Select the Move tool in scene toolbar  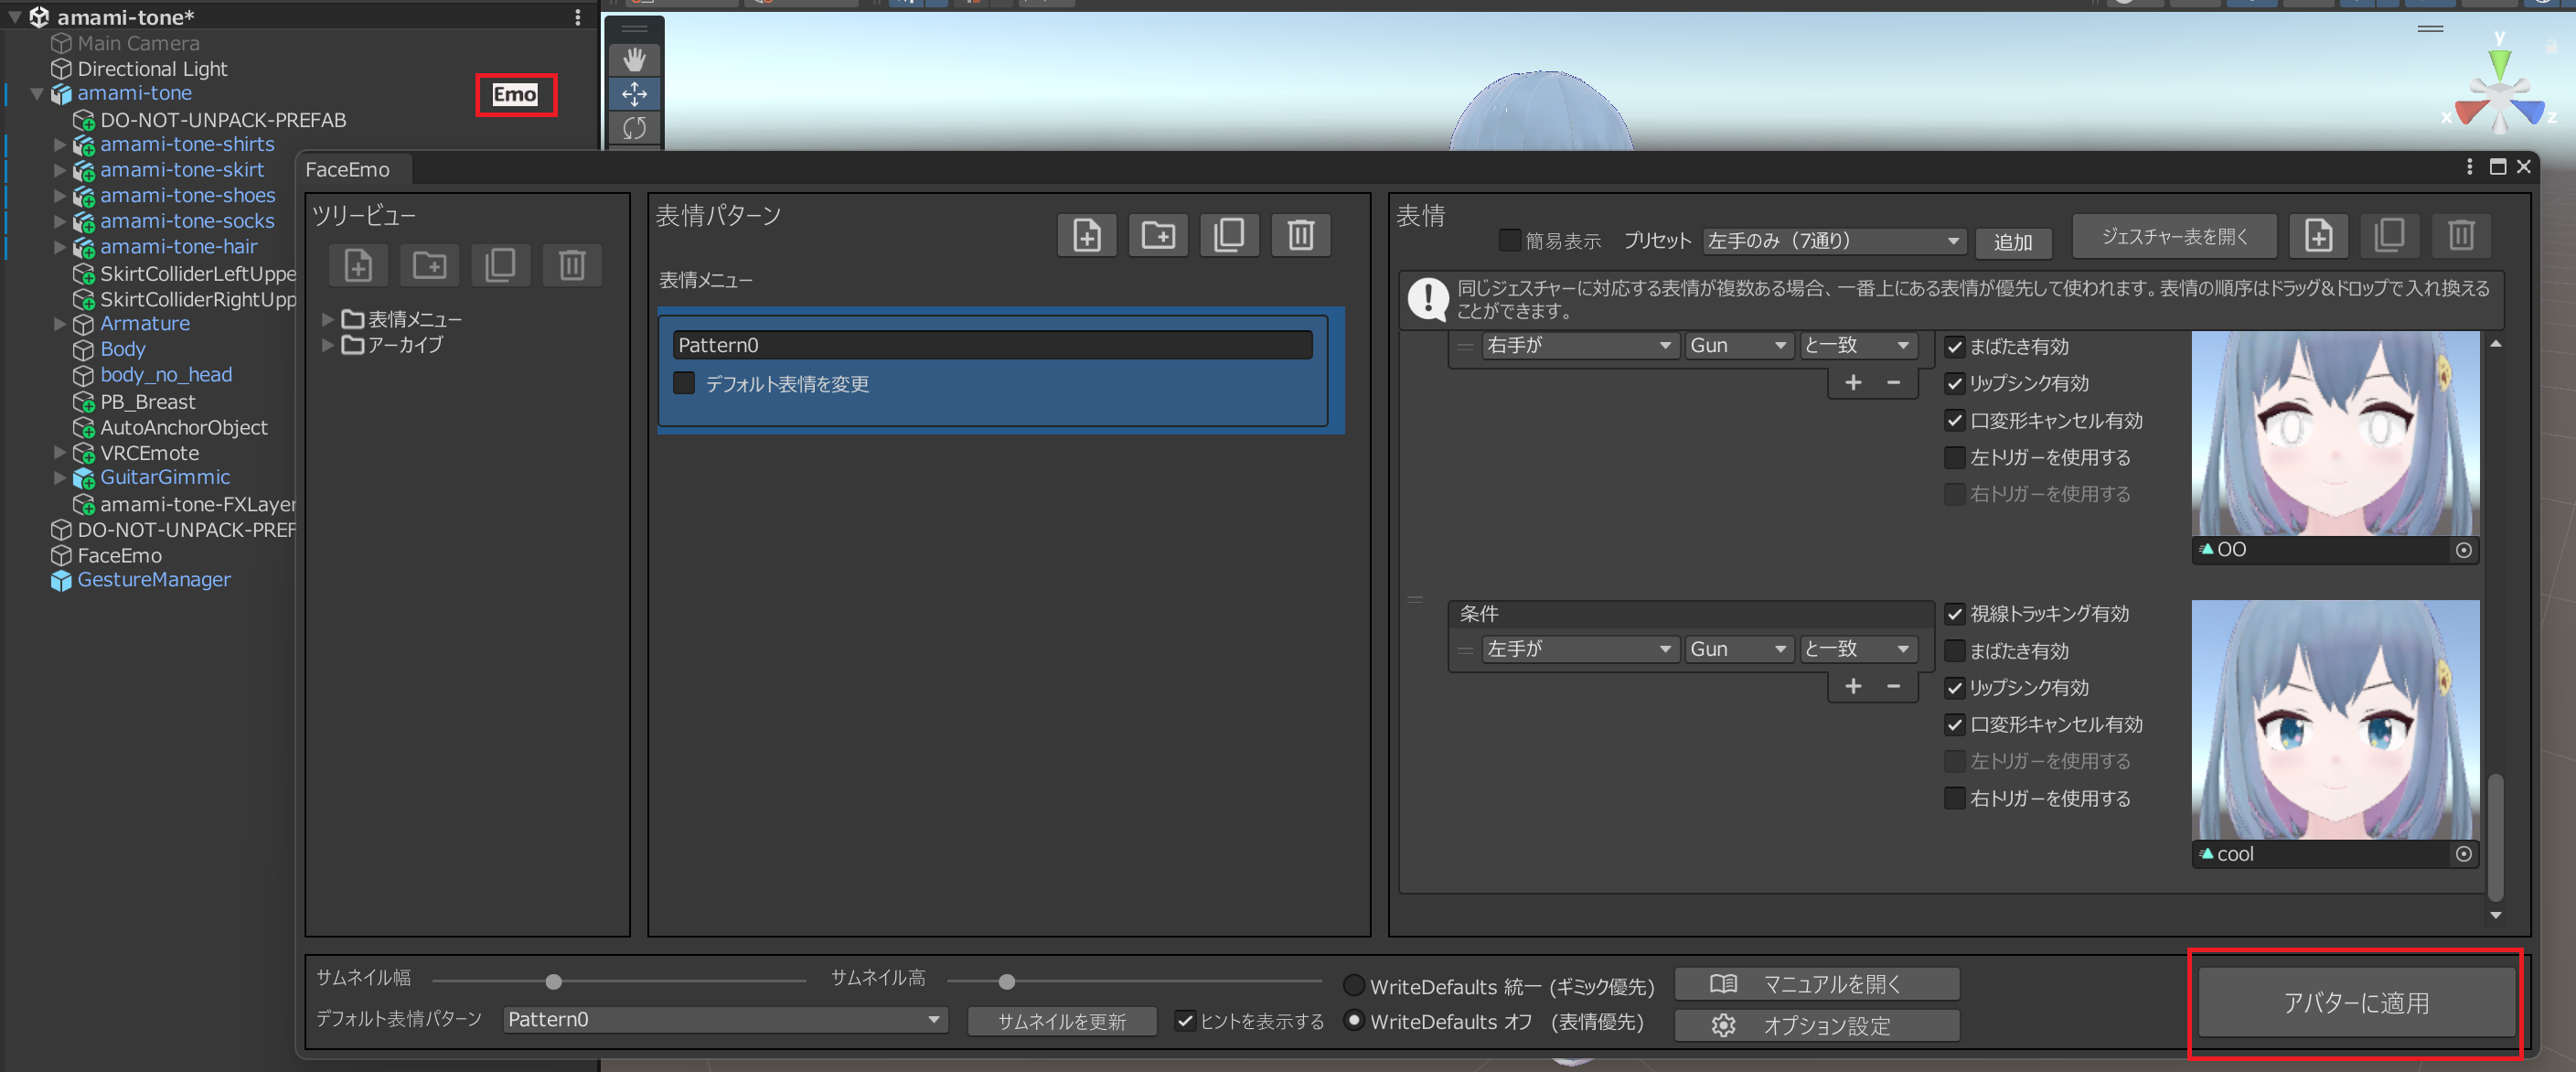coord(634,94)
